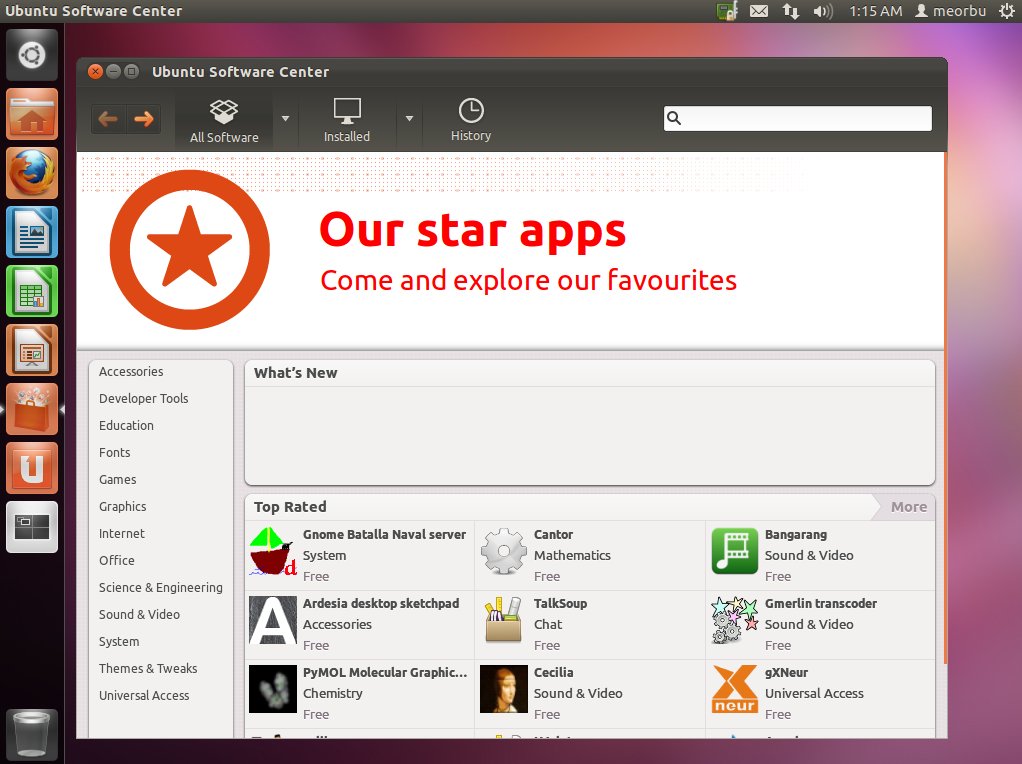
Task: Launch LibreOffice Writer from launcher
Action: coord(32,232)
